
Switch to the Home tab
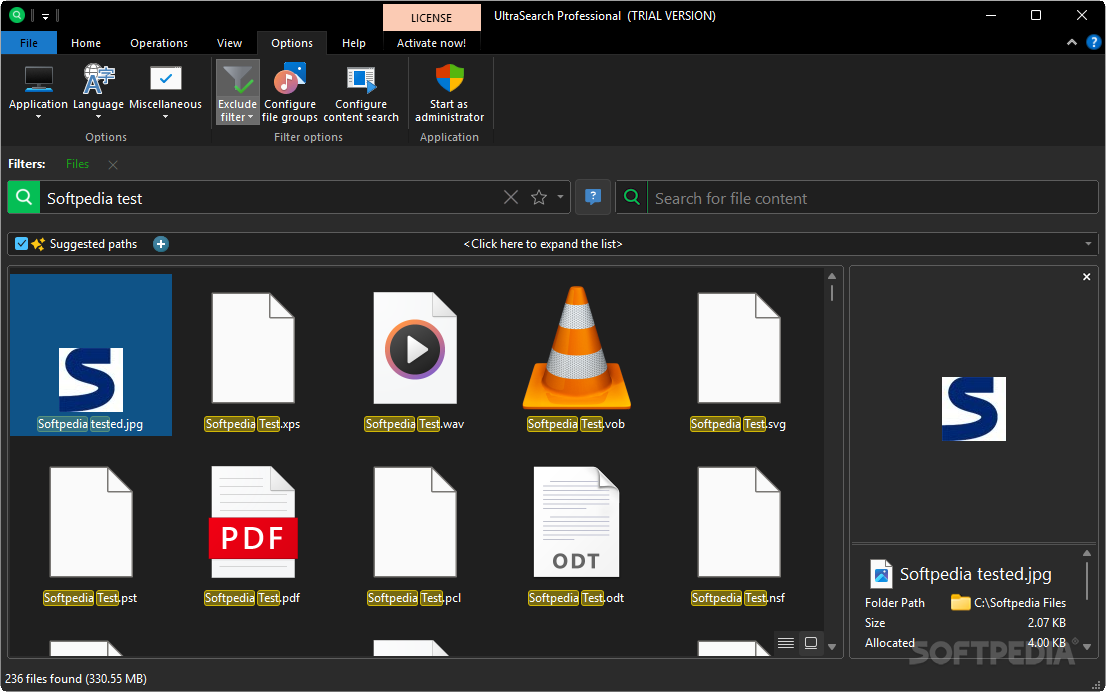click(86, 43)
